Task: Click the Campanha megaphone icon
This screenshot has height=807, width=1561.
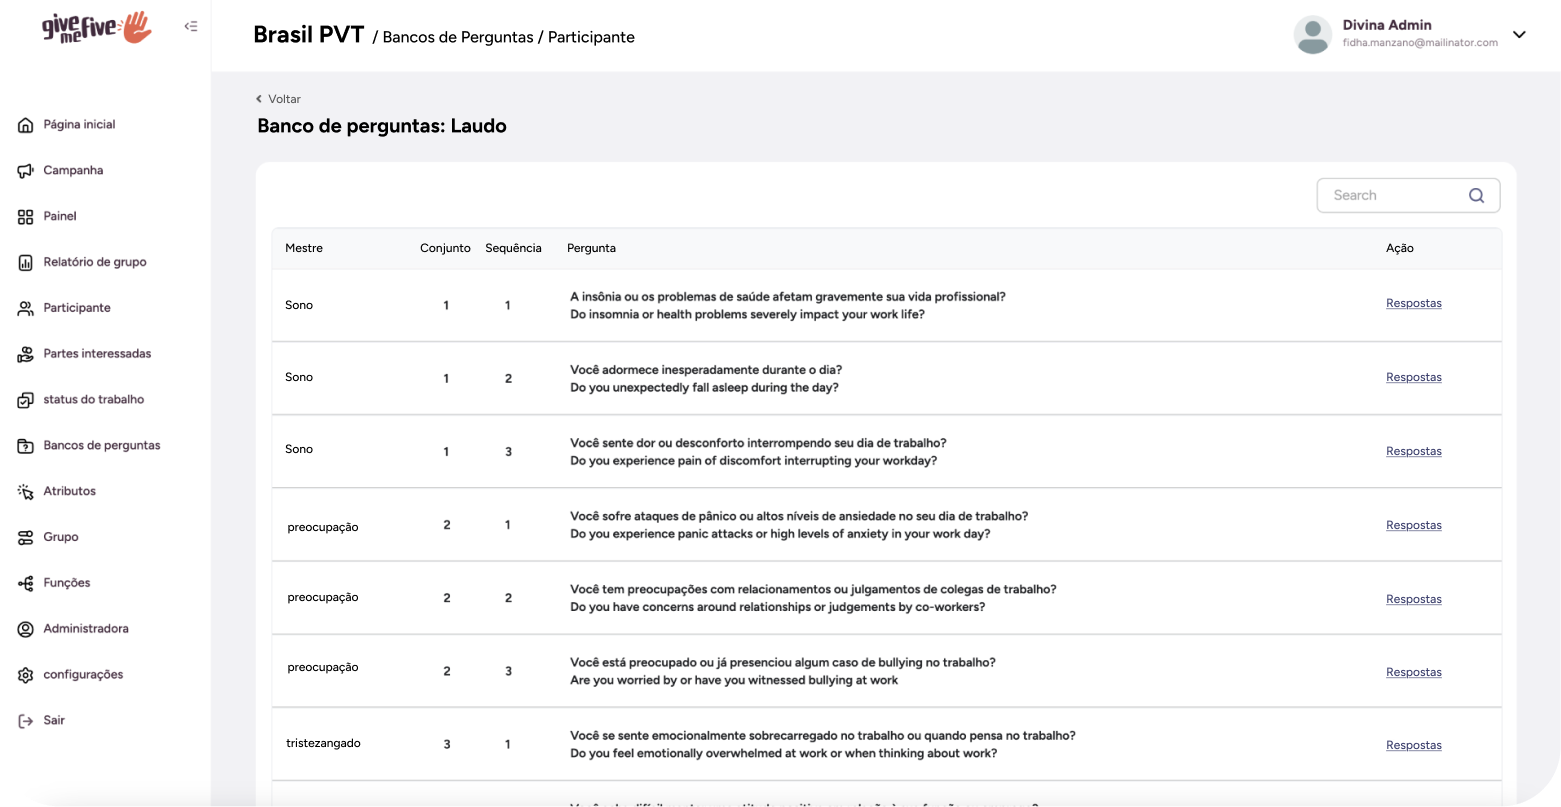Action: click(x=26, y=171)
